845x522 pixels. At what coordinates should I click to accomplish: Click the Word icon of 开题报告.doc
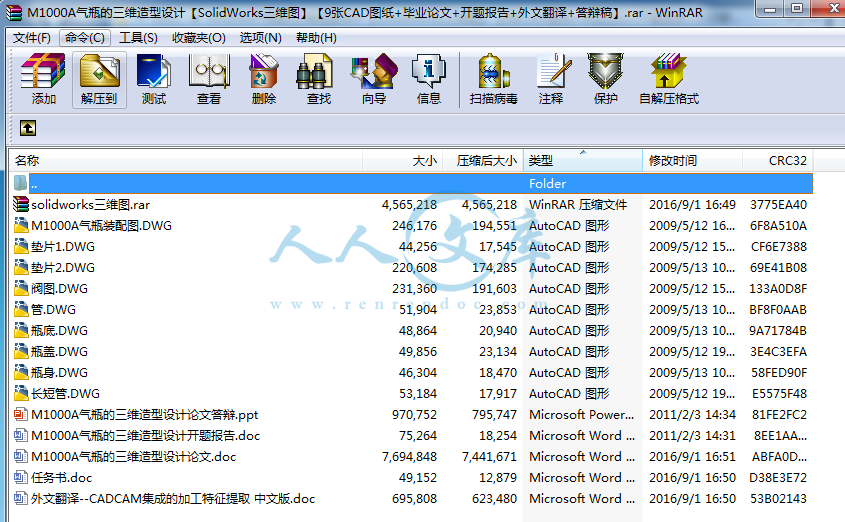pos(20,435)
